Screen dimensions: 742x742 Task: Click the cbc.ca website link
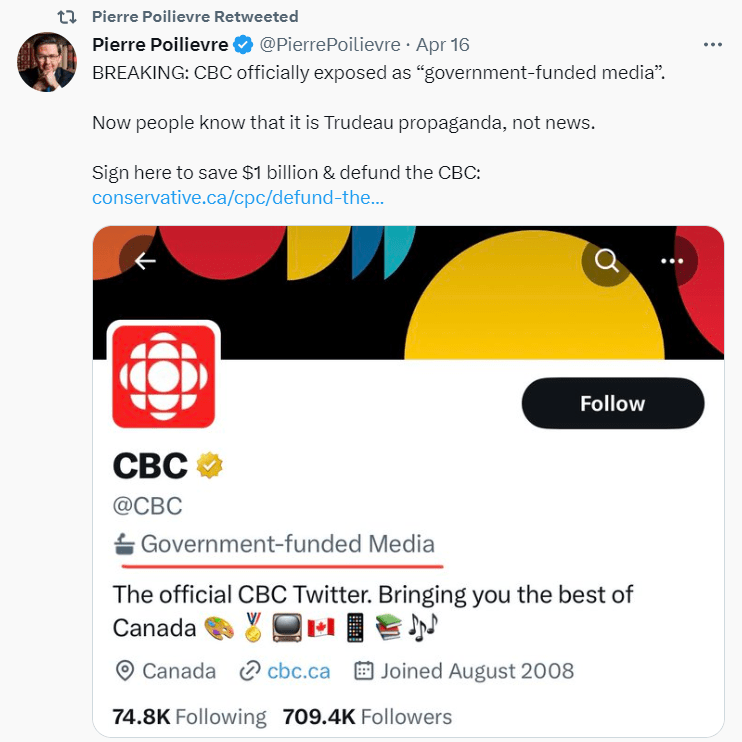(298, 670)
